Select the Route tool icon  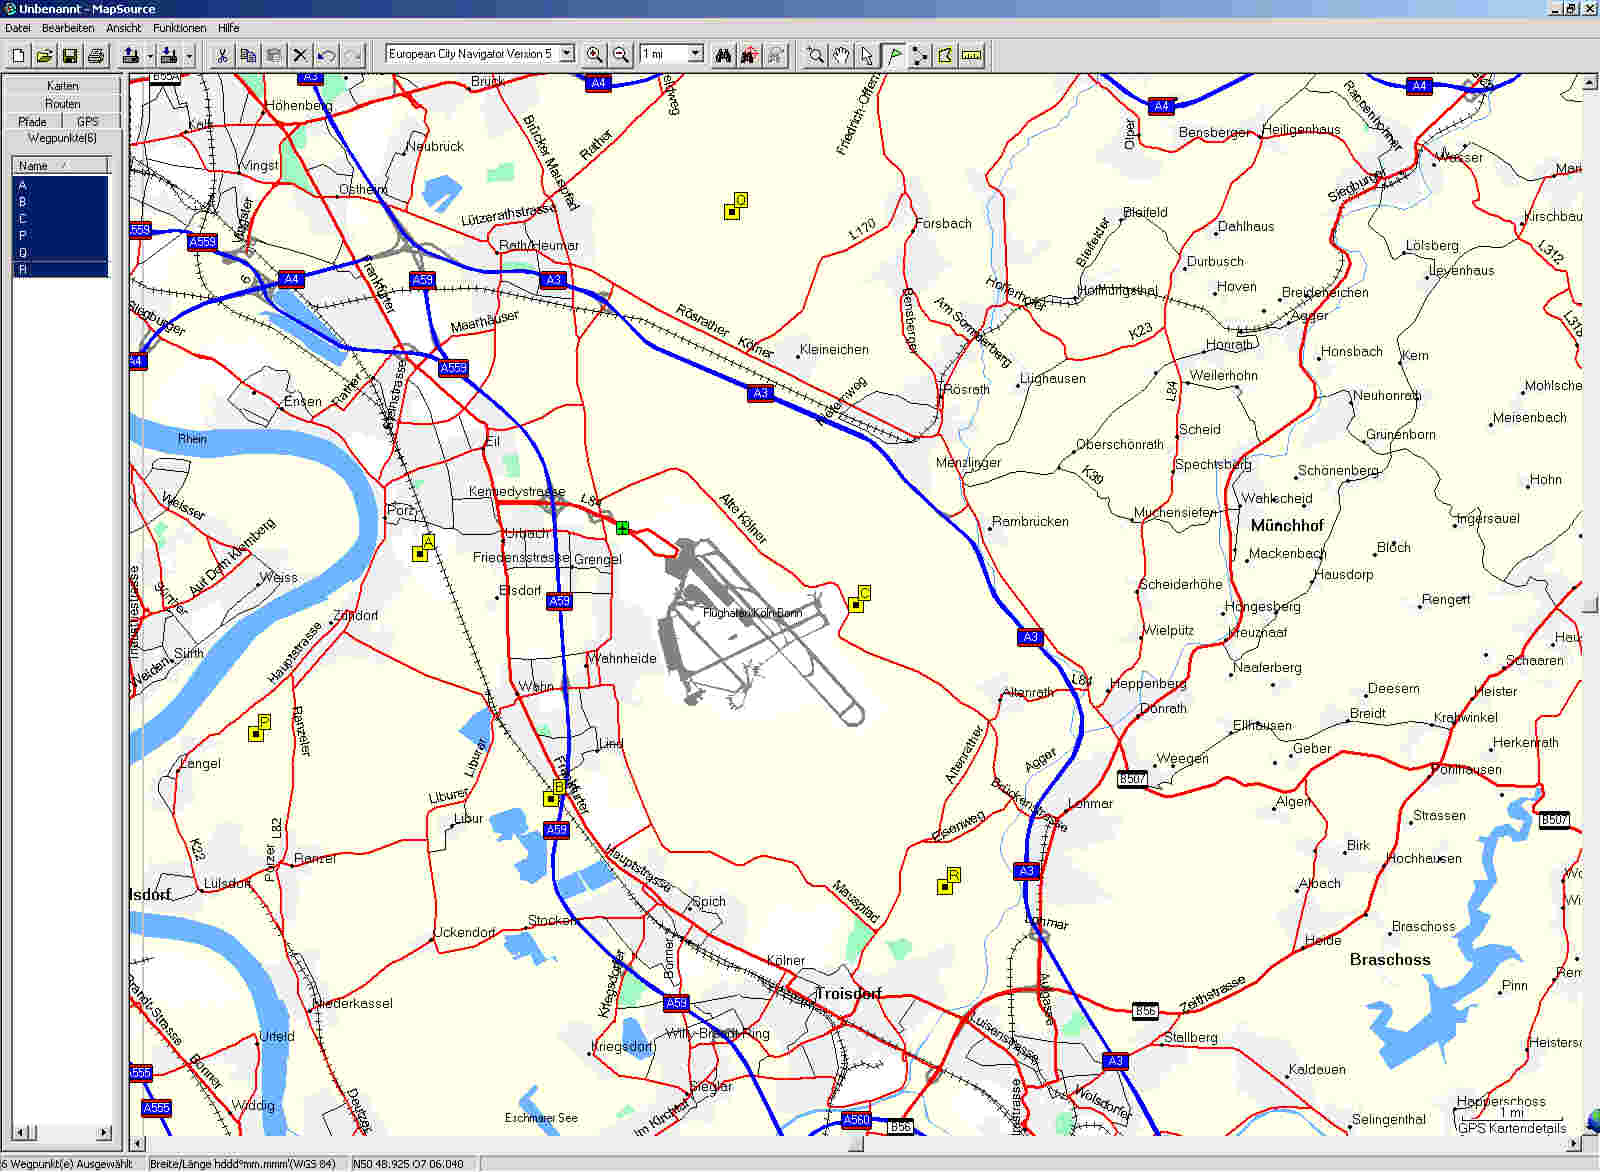pos(919,55)
